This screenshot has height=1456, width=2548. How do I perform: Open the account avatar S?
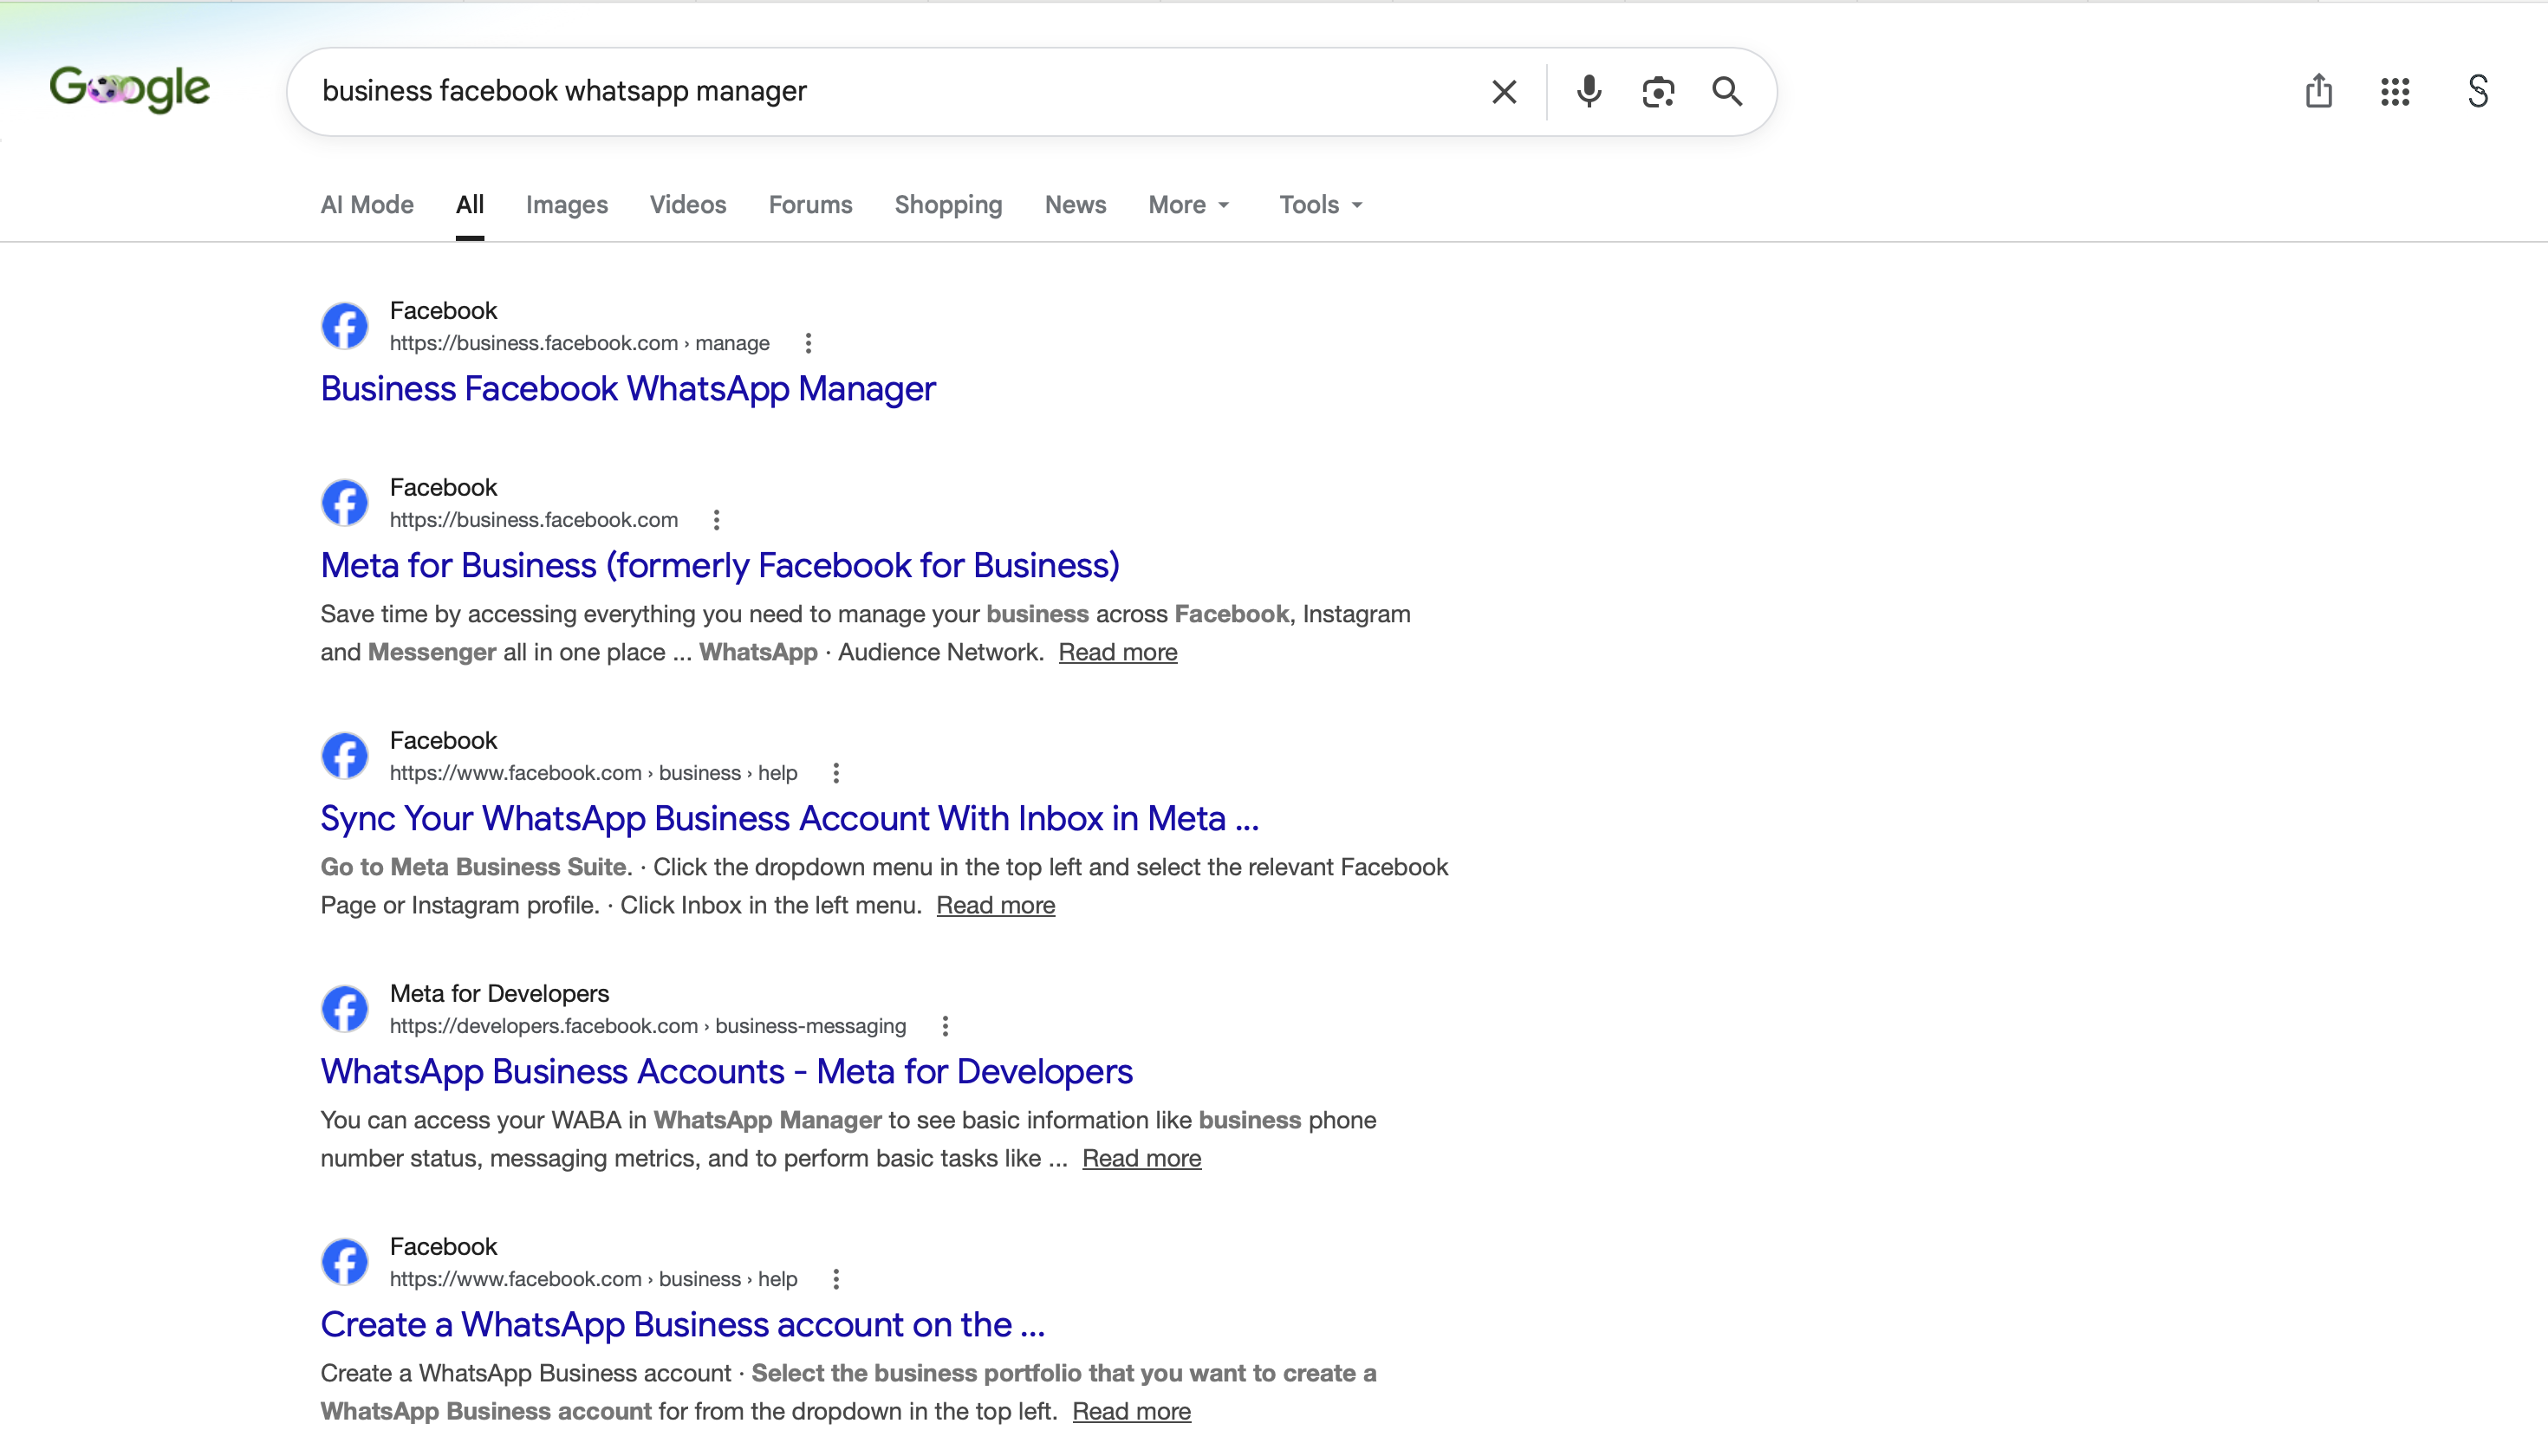tap(2478, 92)
